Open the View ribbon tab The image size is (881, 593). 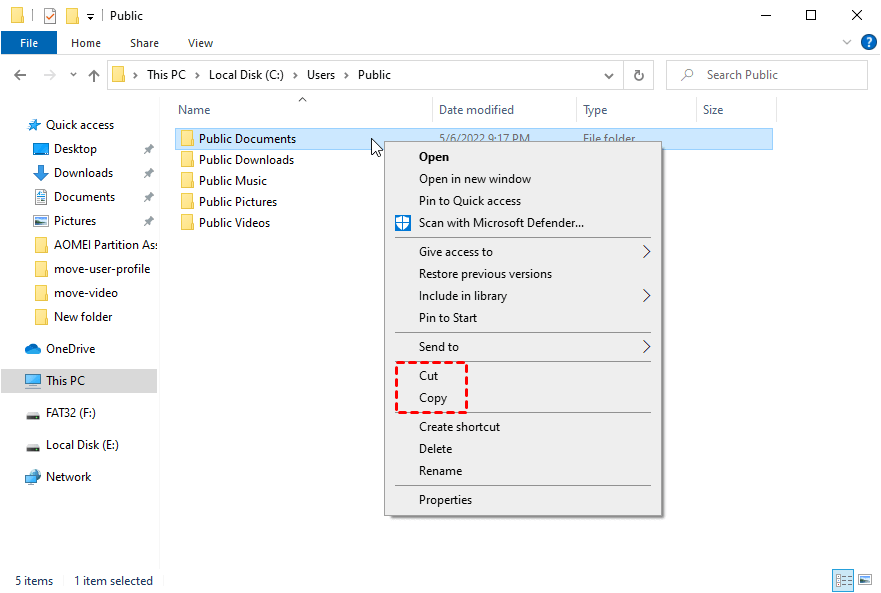pyautogui.click(x=200, y=43)
